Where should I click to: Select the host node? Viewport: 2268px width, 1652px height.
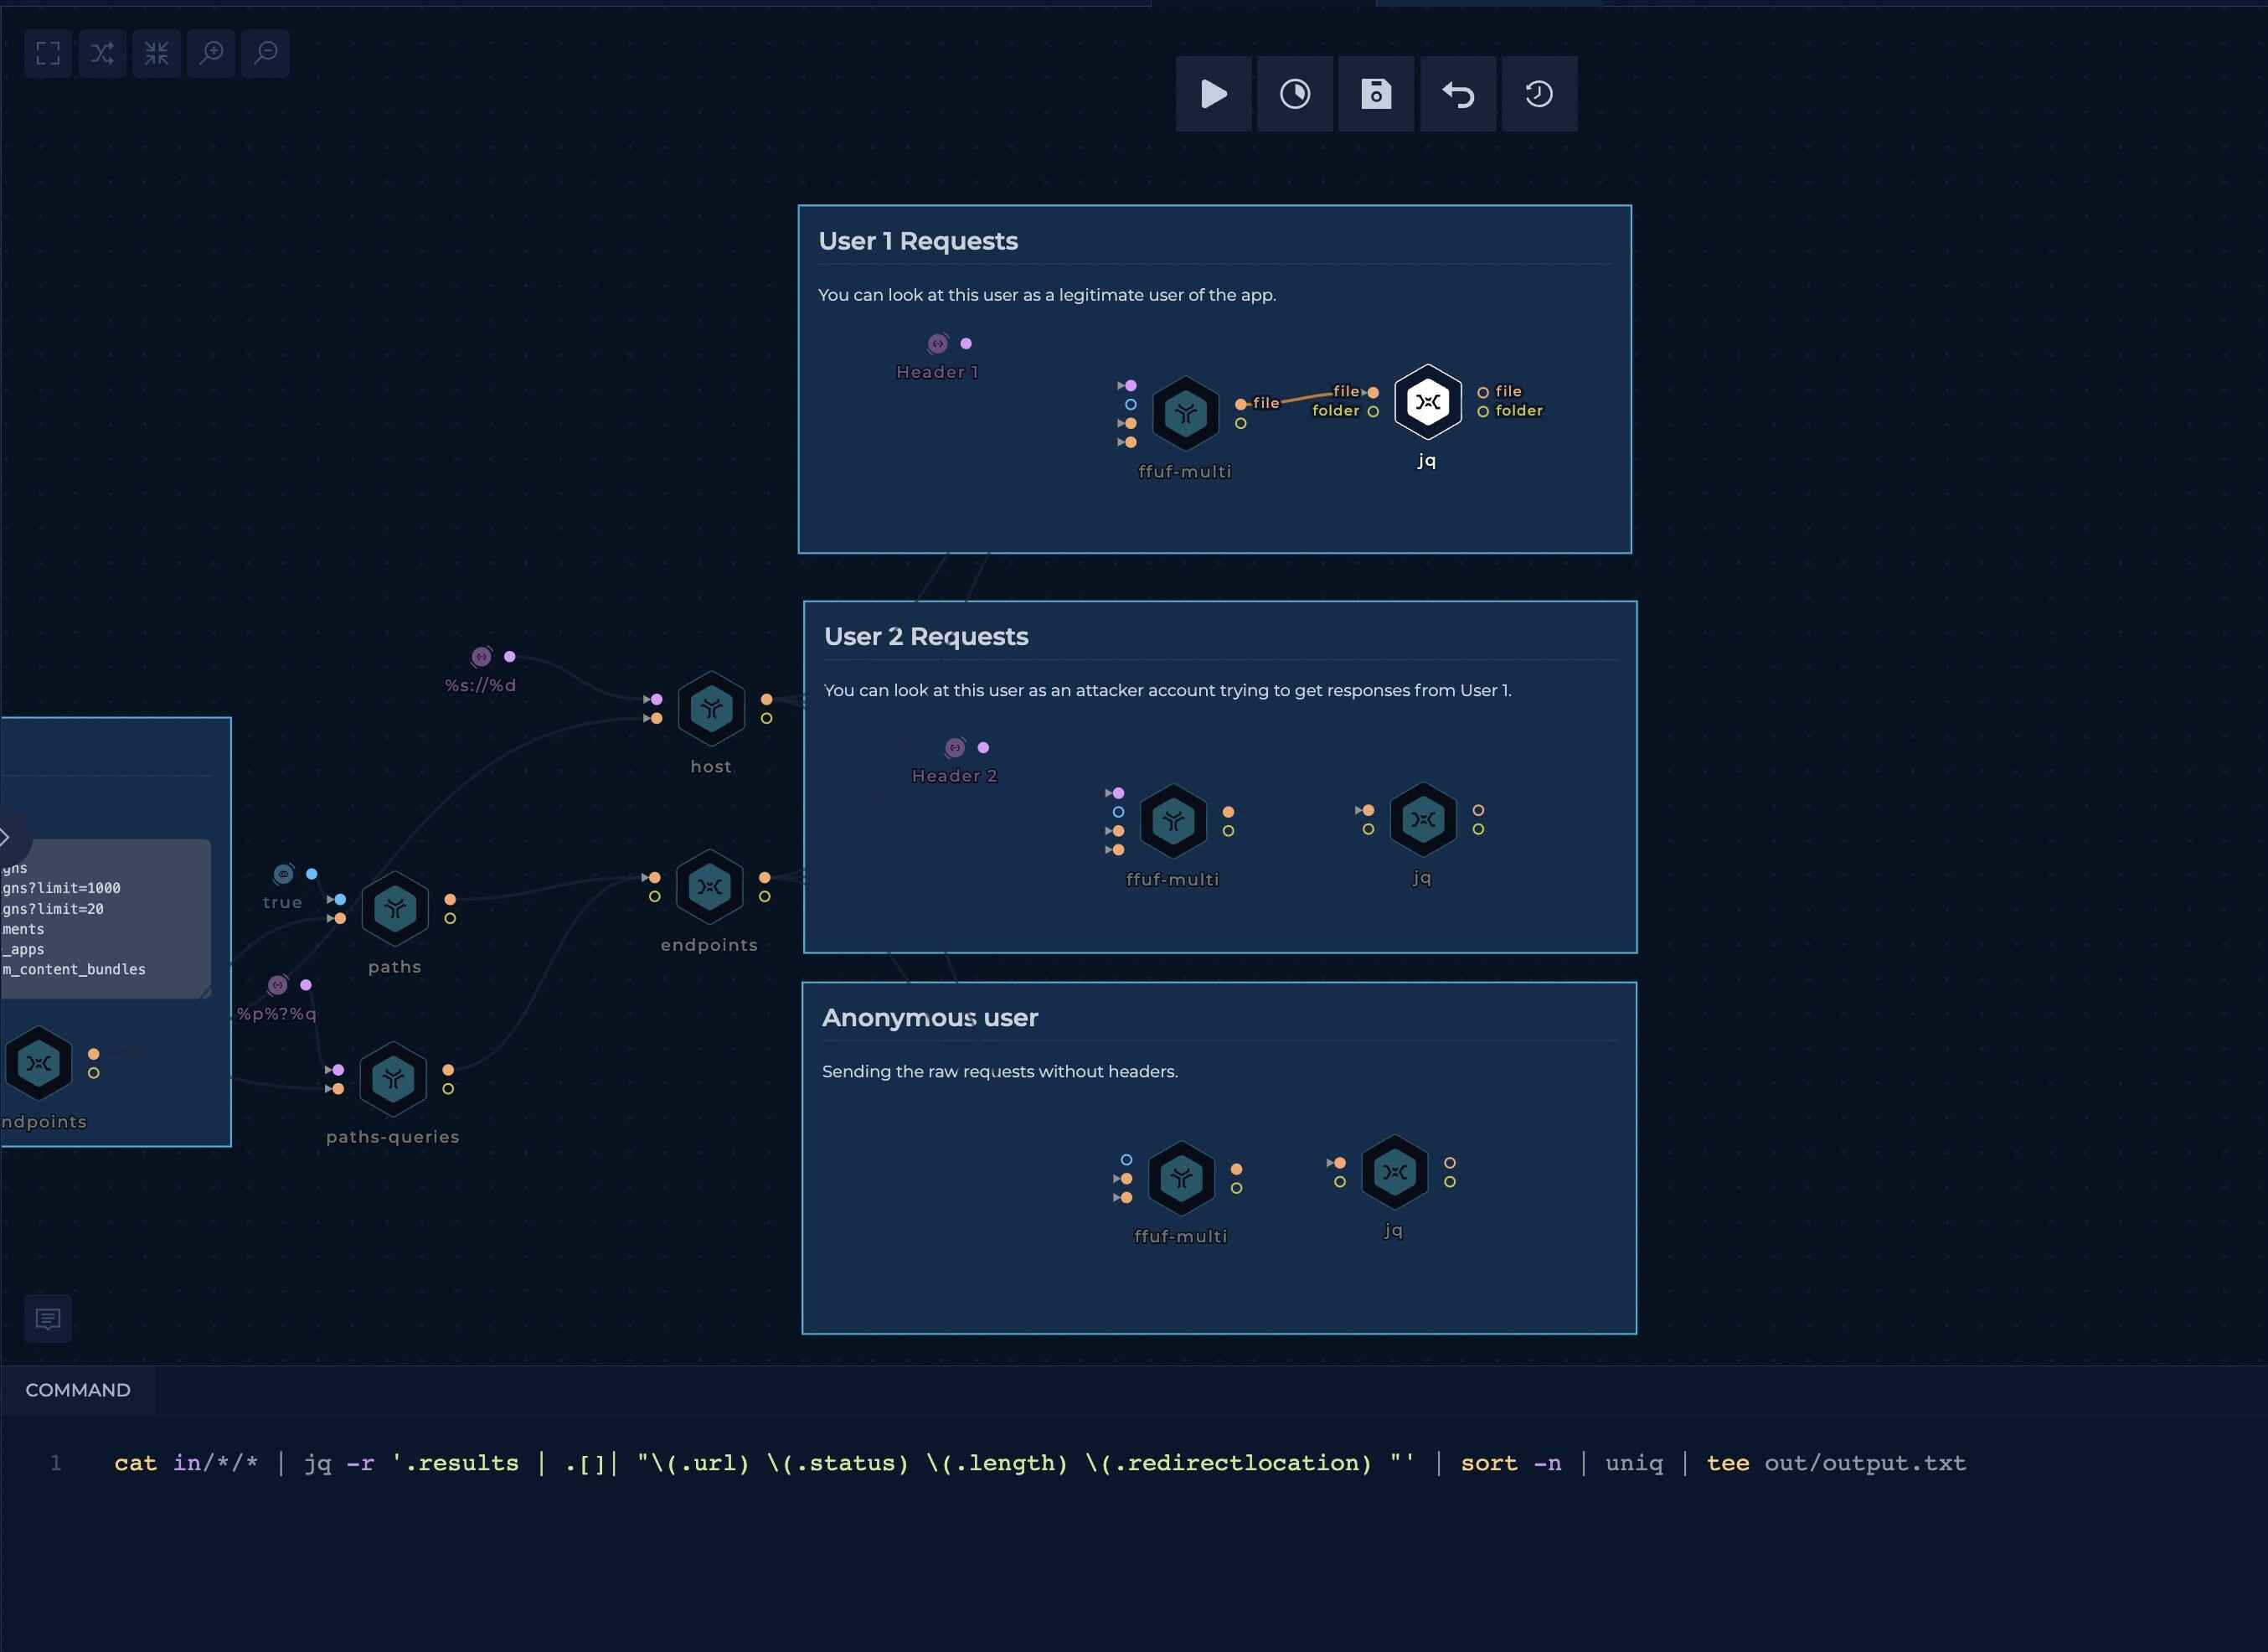711,709
